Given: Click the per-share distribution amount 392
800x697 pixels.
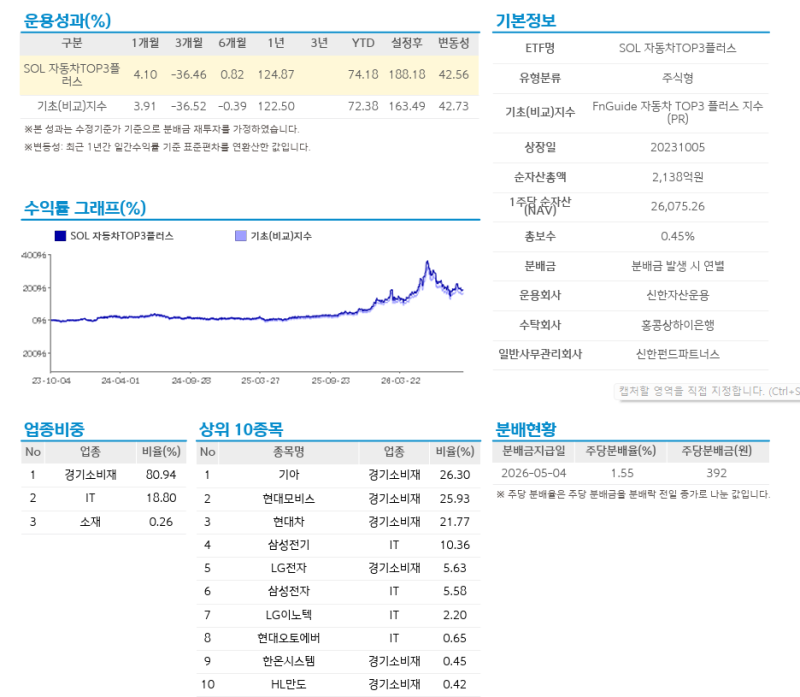Looking at the screenshot, I should [x=716, y=473].
